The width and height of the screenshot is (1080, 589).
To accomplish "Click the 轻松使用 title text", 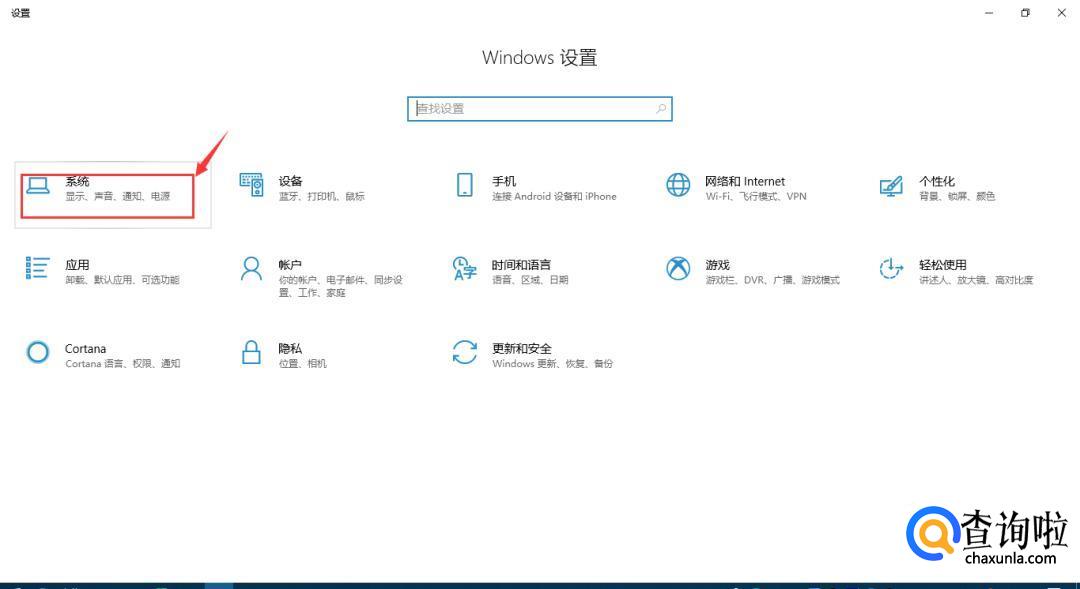I will coord(942,265).
